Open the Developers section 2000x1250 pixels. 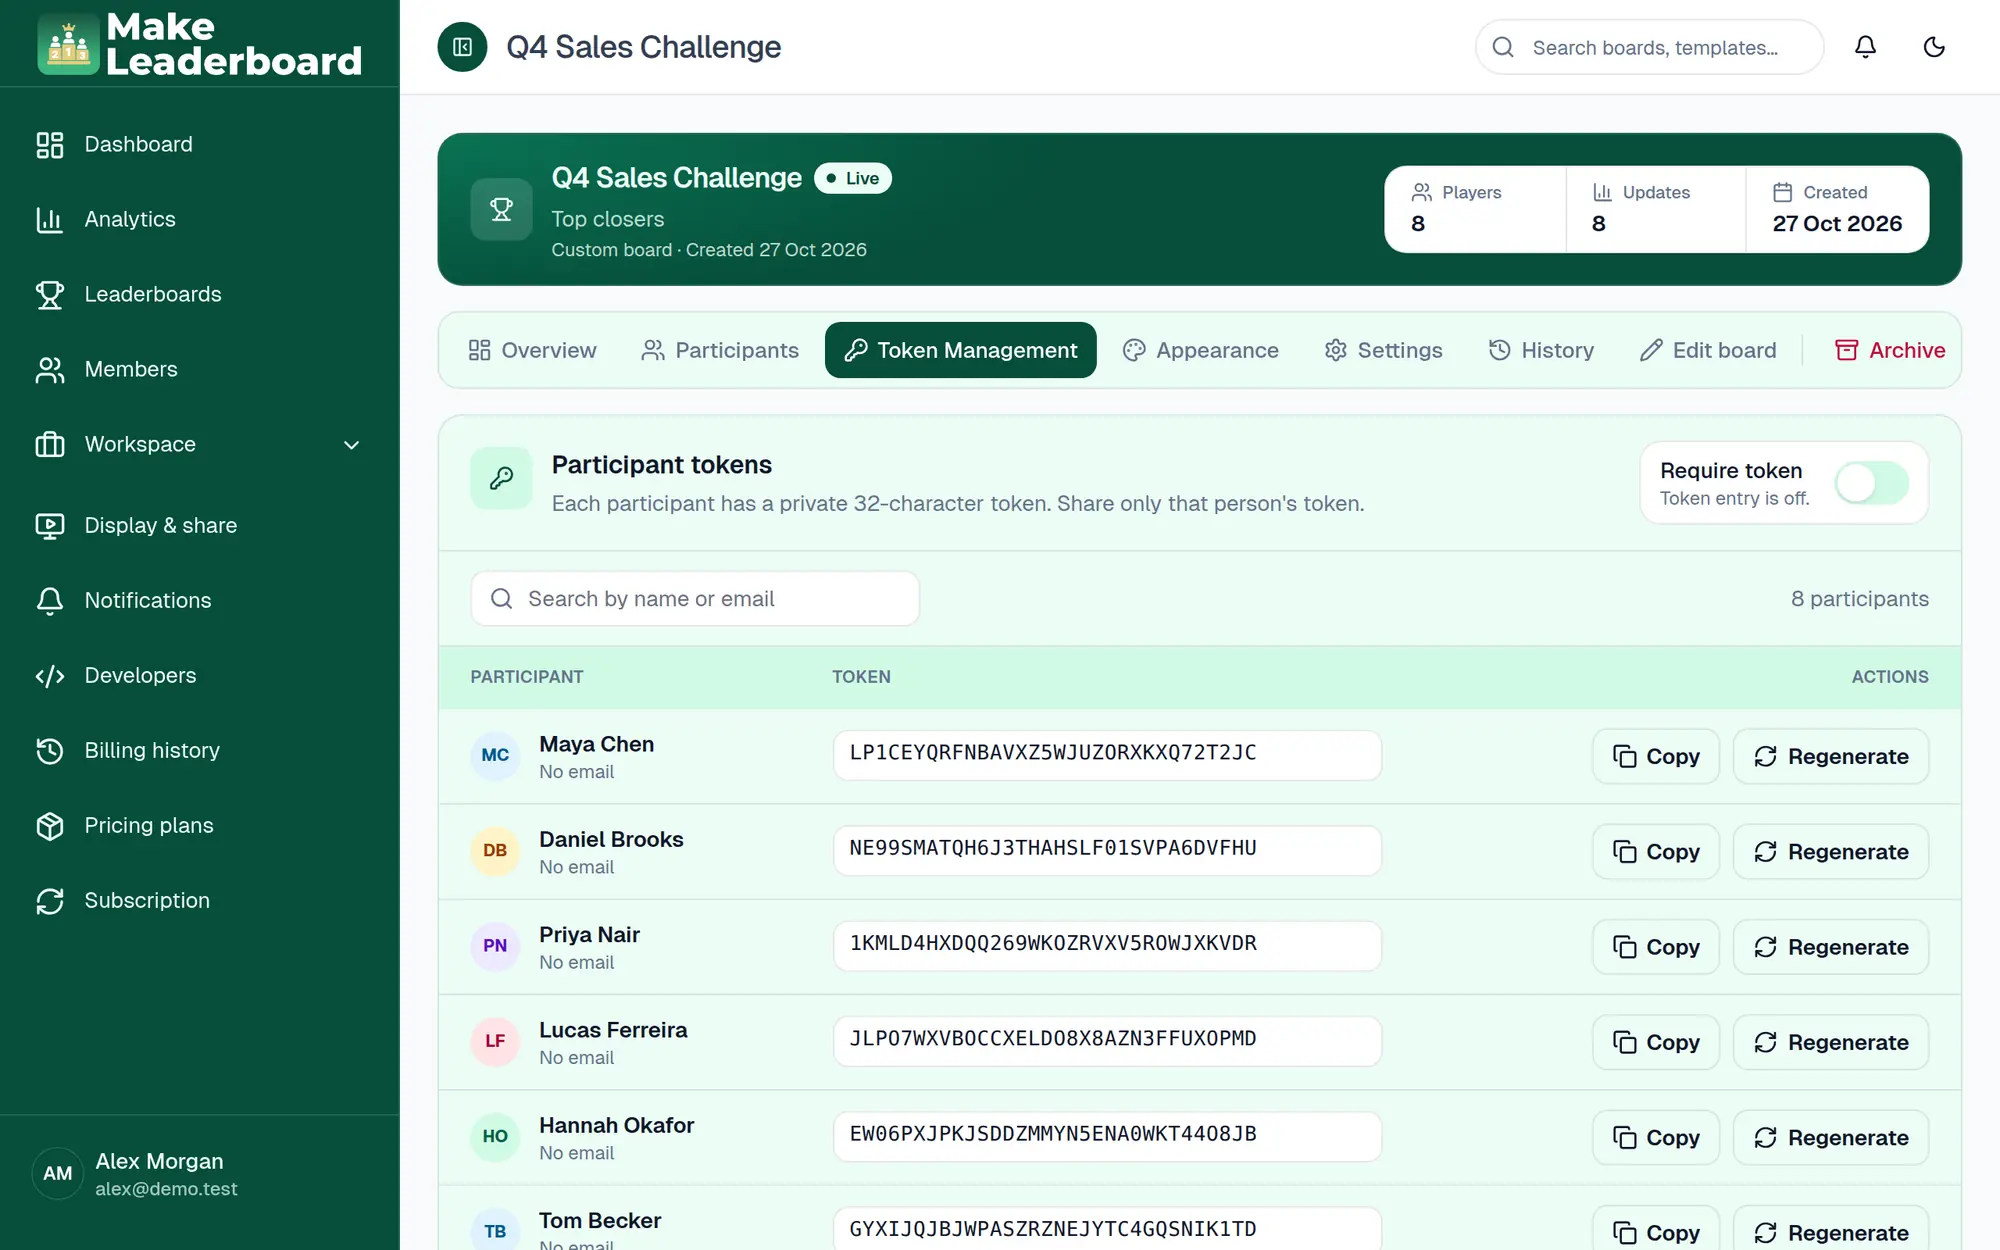200,675
